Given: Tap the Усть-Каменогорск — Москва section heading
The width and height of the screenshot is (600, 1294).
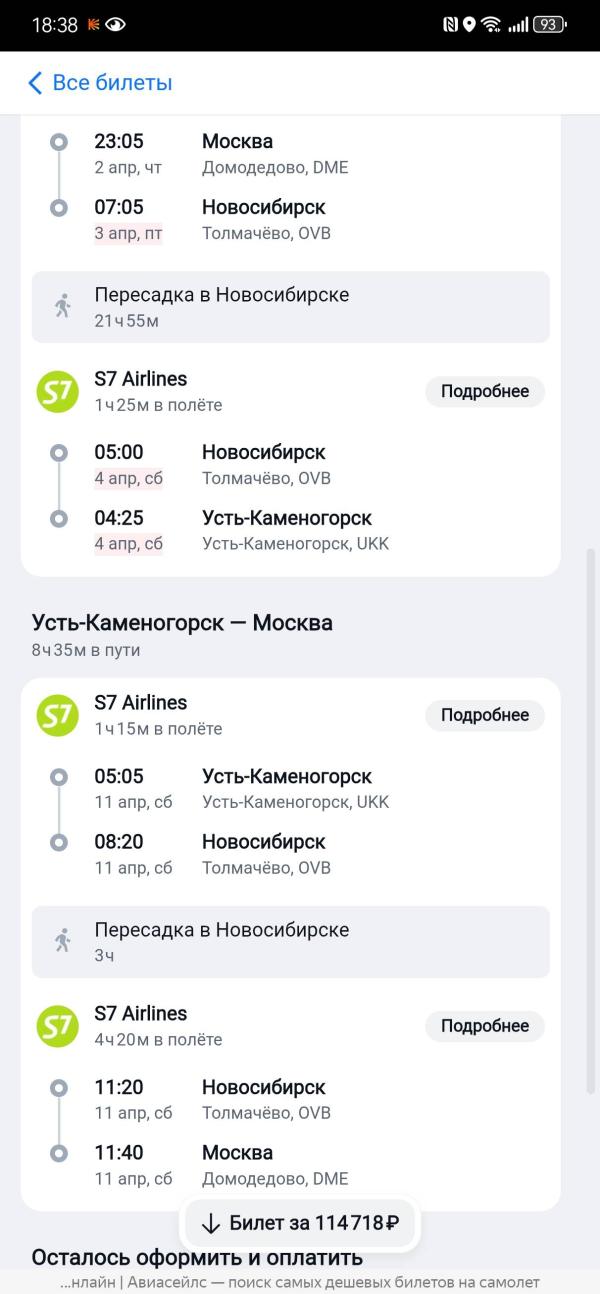Looking at the screenshot, I should pos(182,623).
